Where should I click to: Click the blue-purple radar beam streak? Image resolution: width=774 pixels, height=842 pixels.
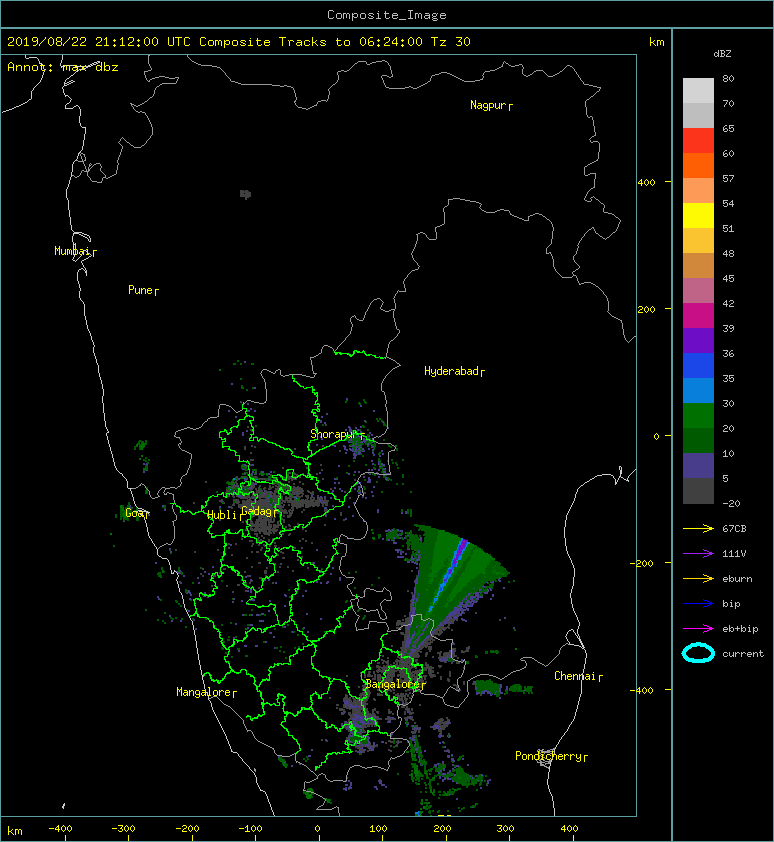[449, 574]
